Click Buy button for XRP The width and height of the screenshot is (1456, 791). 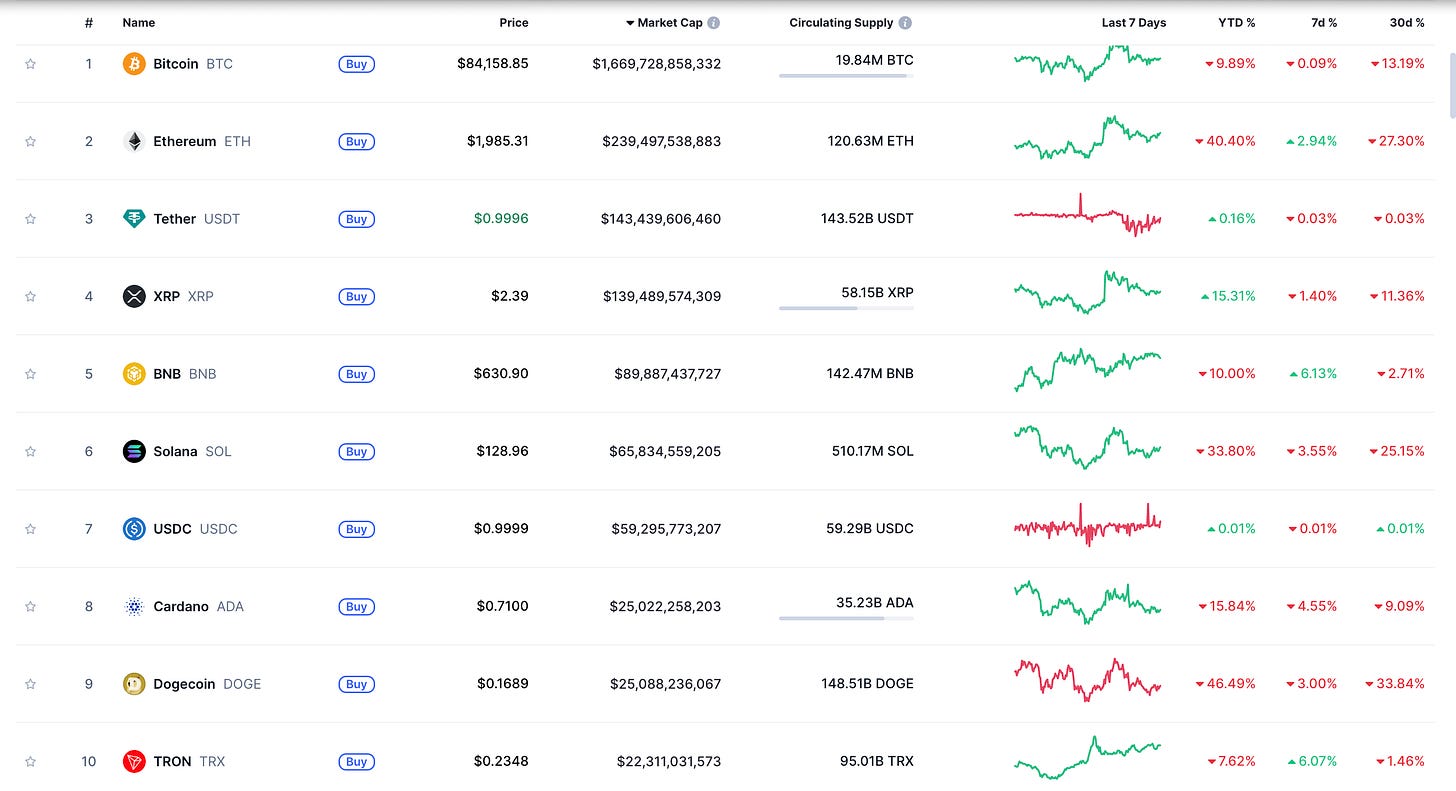coord(357,296)
